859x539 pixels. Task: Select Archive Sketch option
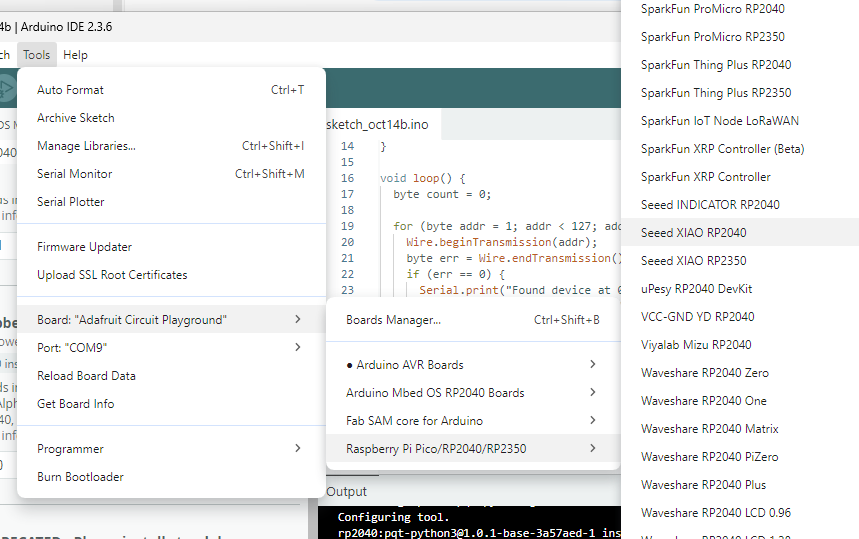[76, 118]
